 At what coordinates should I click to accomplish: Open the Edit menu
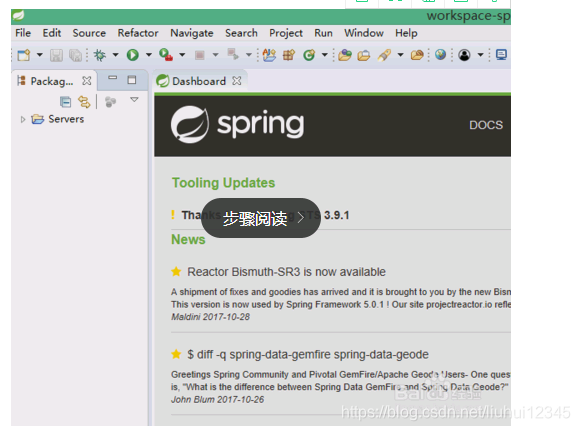click(x=51, y=33)
